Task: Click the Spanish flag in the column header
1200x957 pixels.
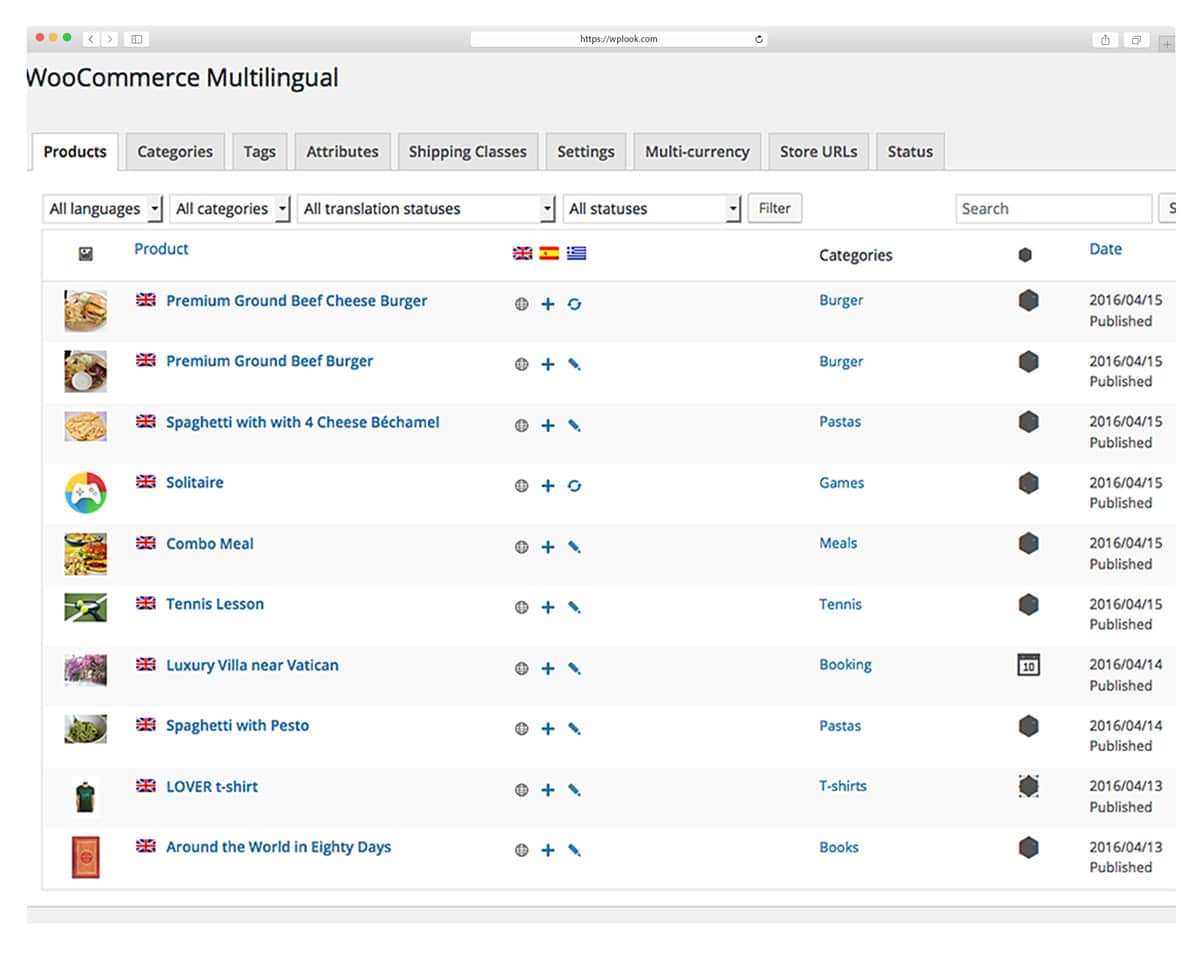Action: pyautogui.click(x=549, y=253)
